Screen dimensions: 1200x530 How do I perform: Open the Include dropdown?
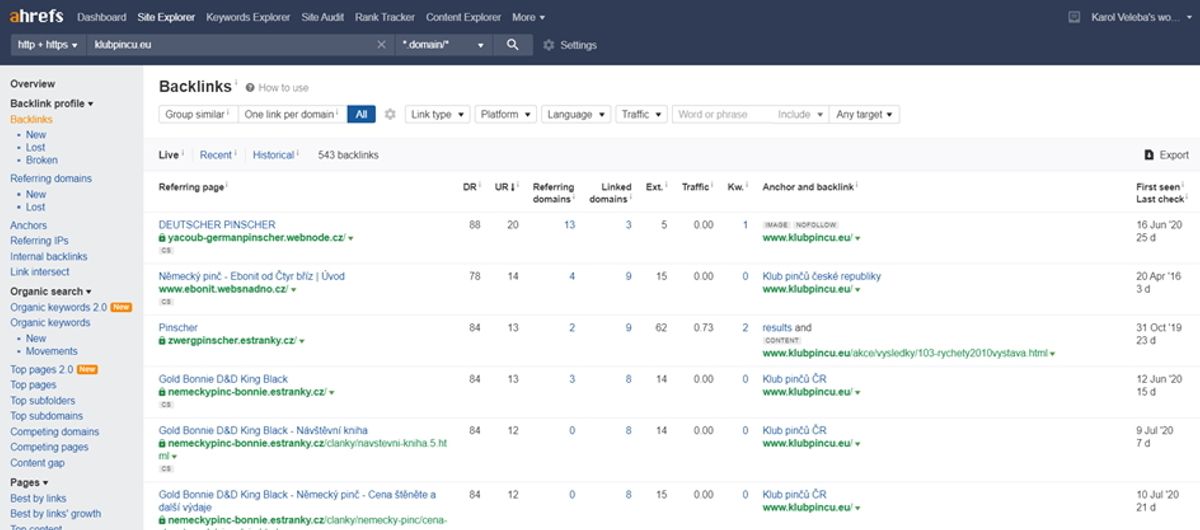tap(800, 115)
